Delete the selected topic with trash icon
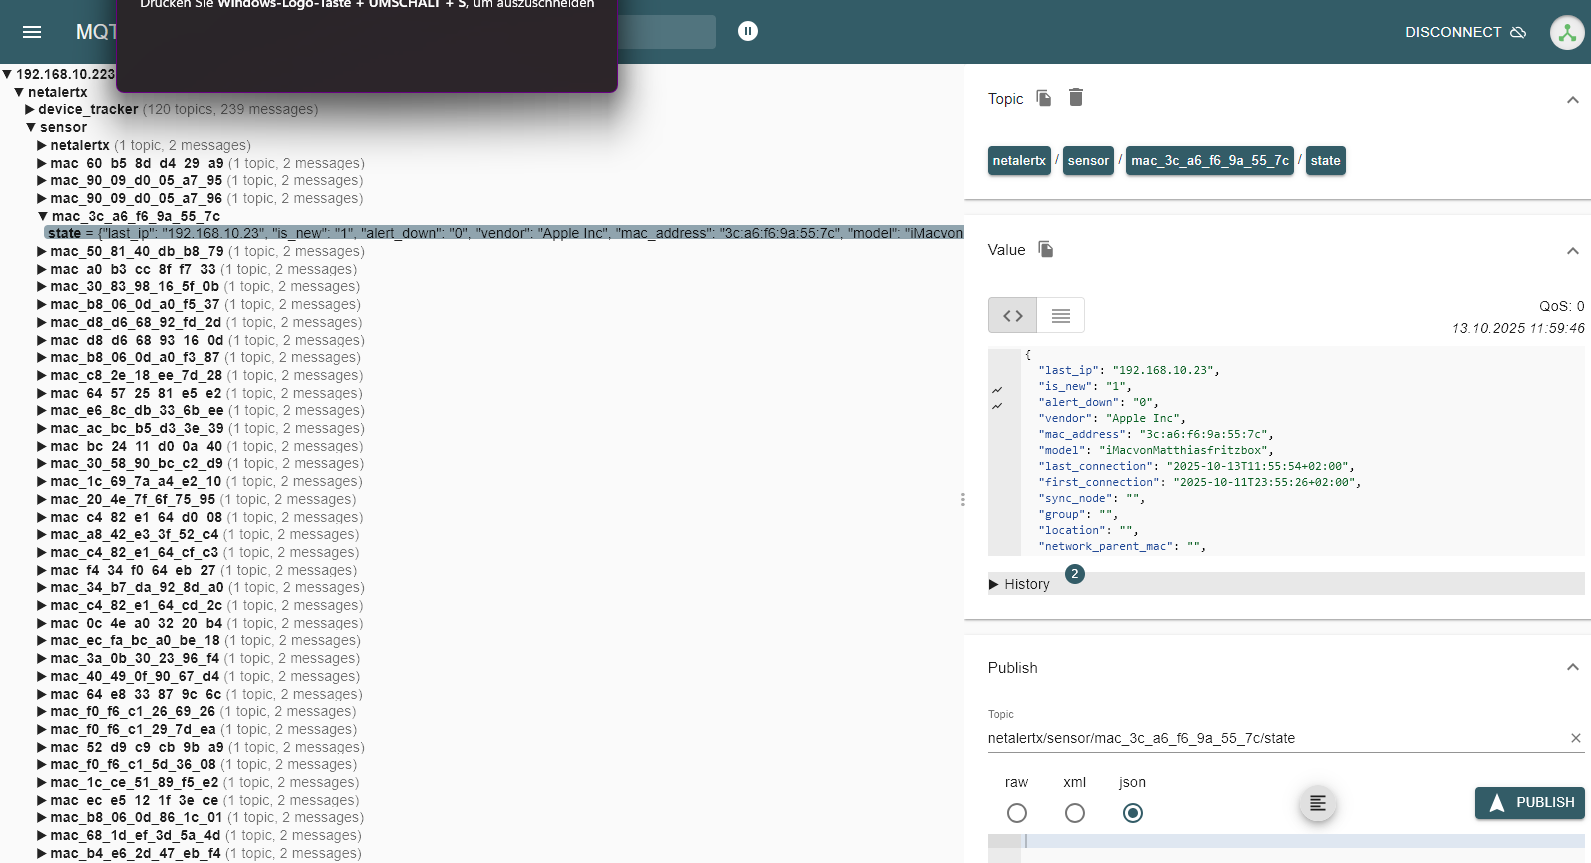Viewport: 1591px width, 863px height. pyautogui.click(x=1076, y=97)
